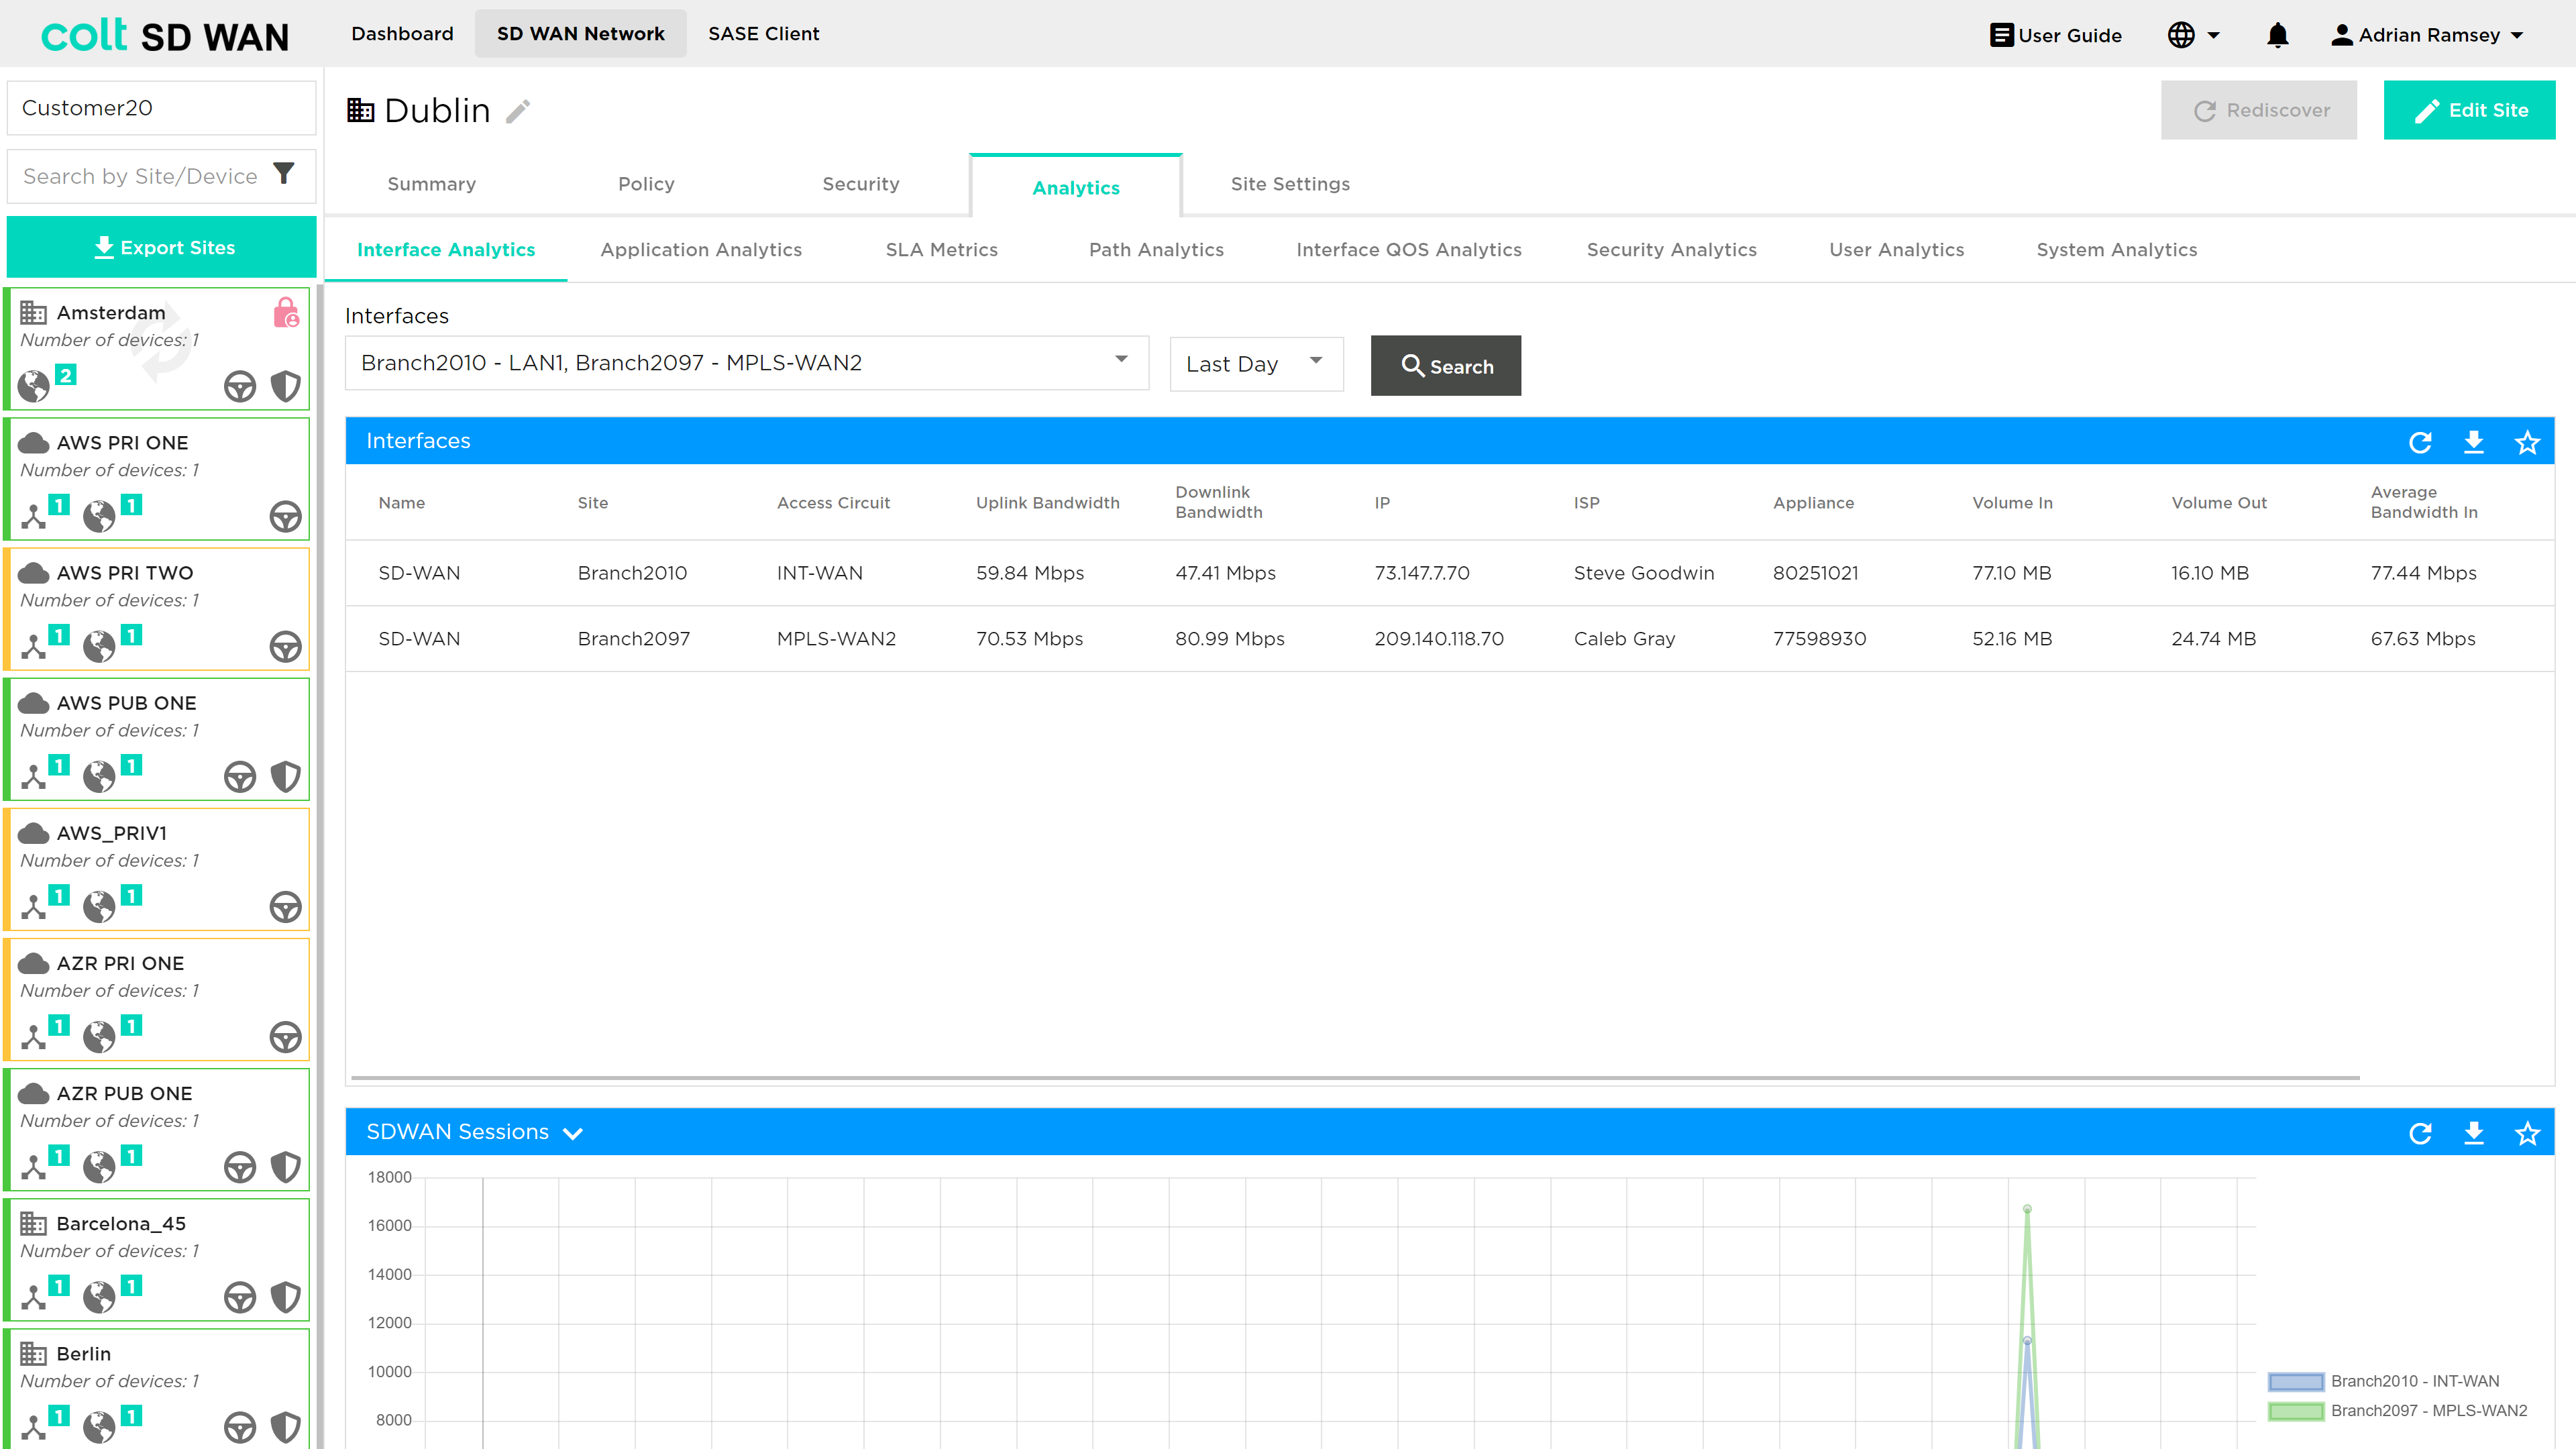Click the Rediscover button

pos(2258,110)
